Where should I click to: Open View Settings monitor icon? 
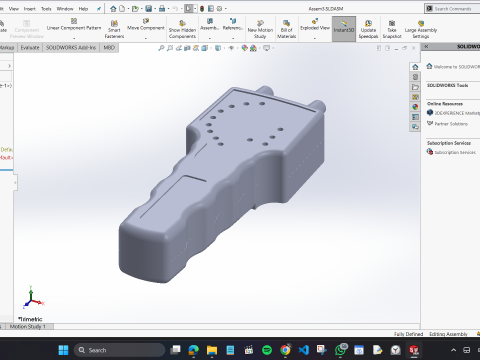coord(266,48)
